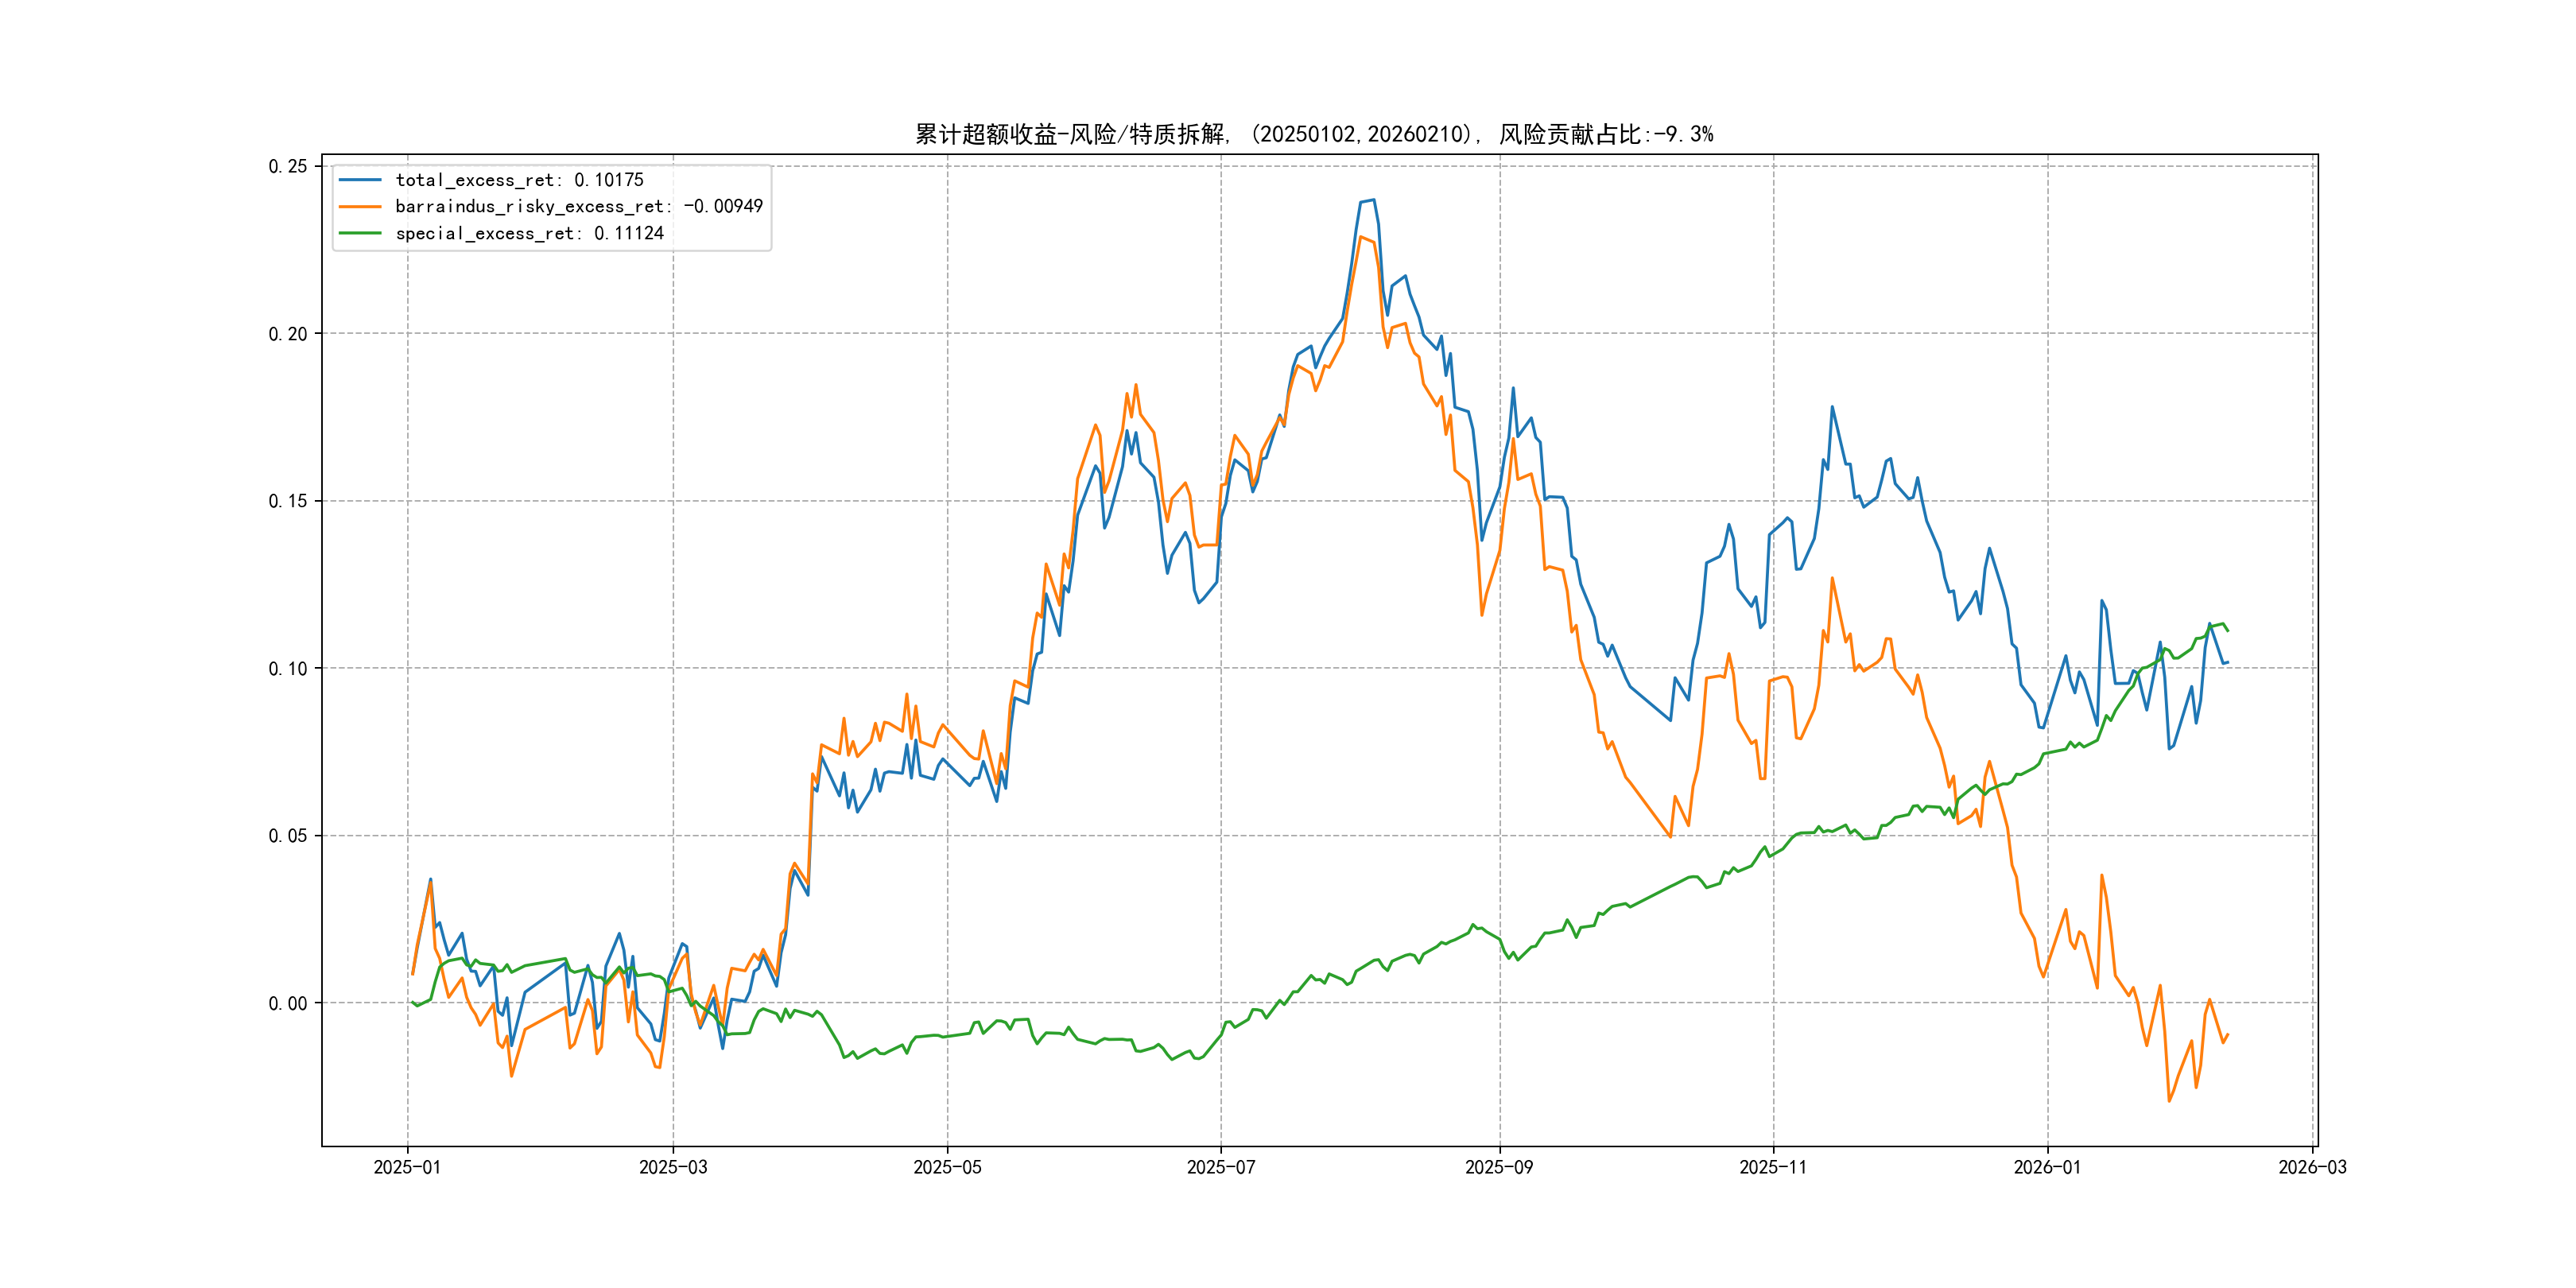The image size is (2576, 1288).
Task: Select legend label special_excess_ret: 0.11124
Action: point(529,233)
